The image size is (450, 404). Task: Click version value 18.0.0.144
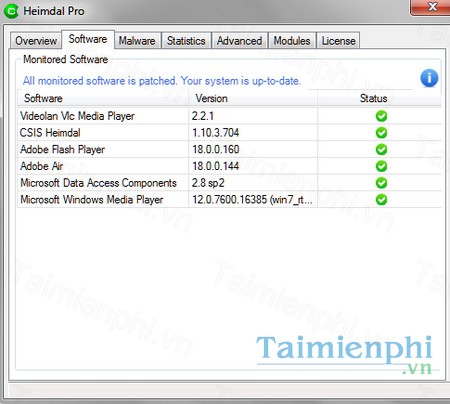point(215,166)
